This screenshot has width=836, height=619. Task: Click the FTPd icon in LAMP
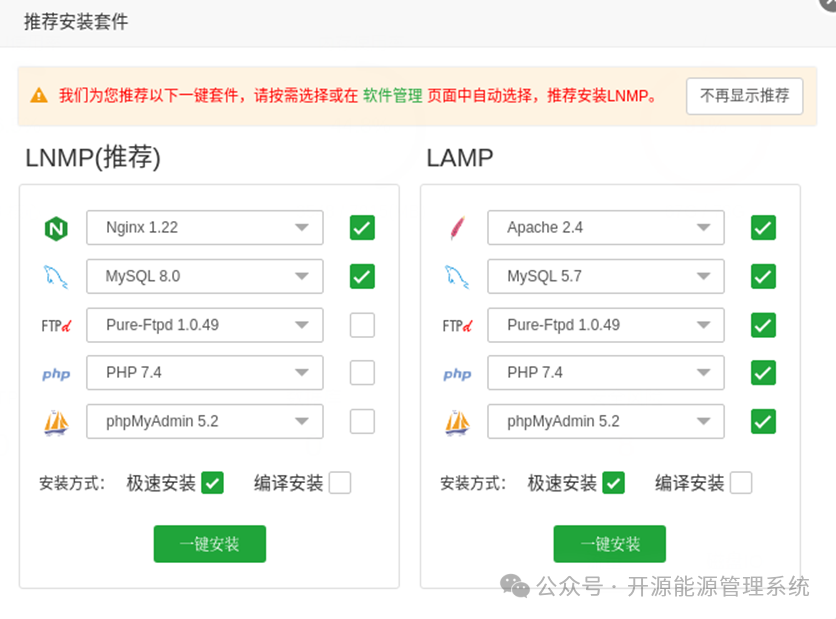[x=457, y=325]
